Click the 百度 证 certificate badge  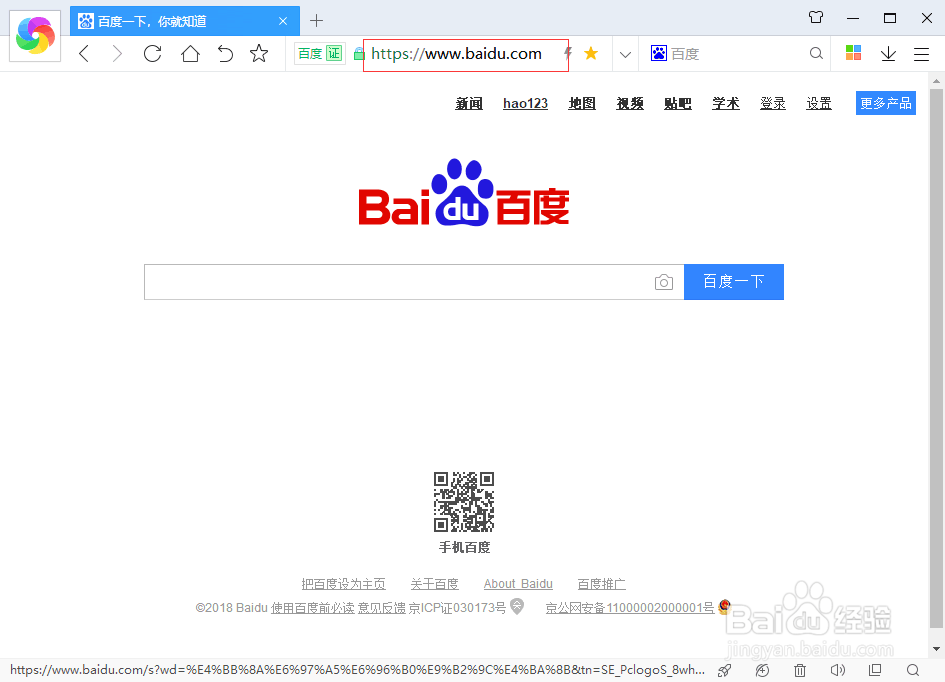(x=320, y=54)
